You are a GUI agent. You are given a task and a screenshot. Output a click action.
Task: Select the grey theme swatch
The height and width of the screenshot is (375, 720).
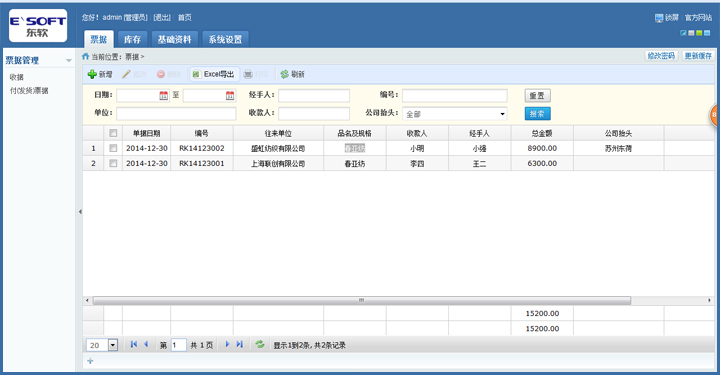click(691, 33)
